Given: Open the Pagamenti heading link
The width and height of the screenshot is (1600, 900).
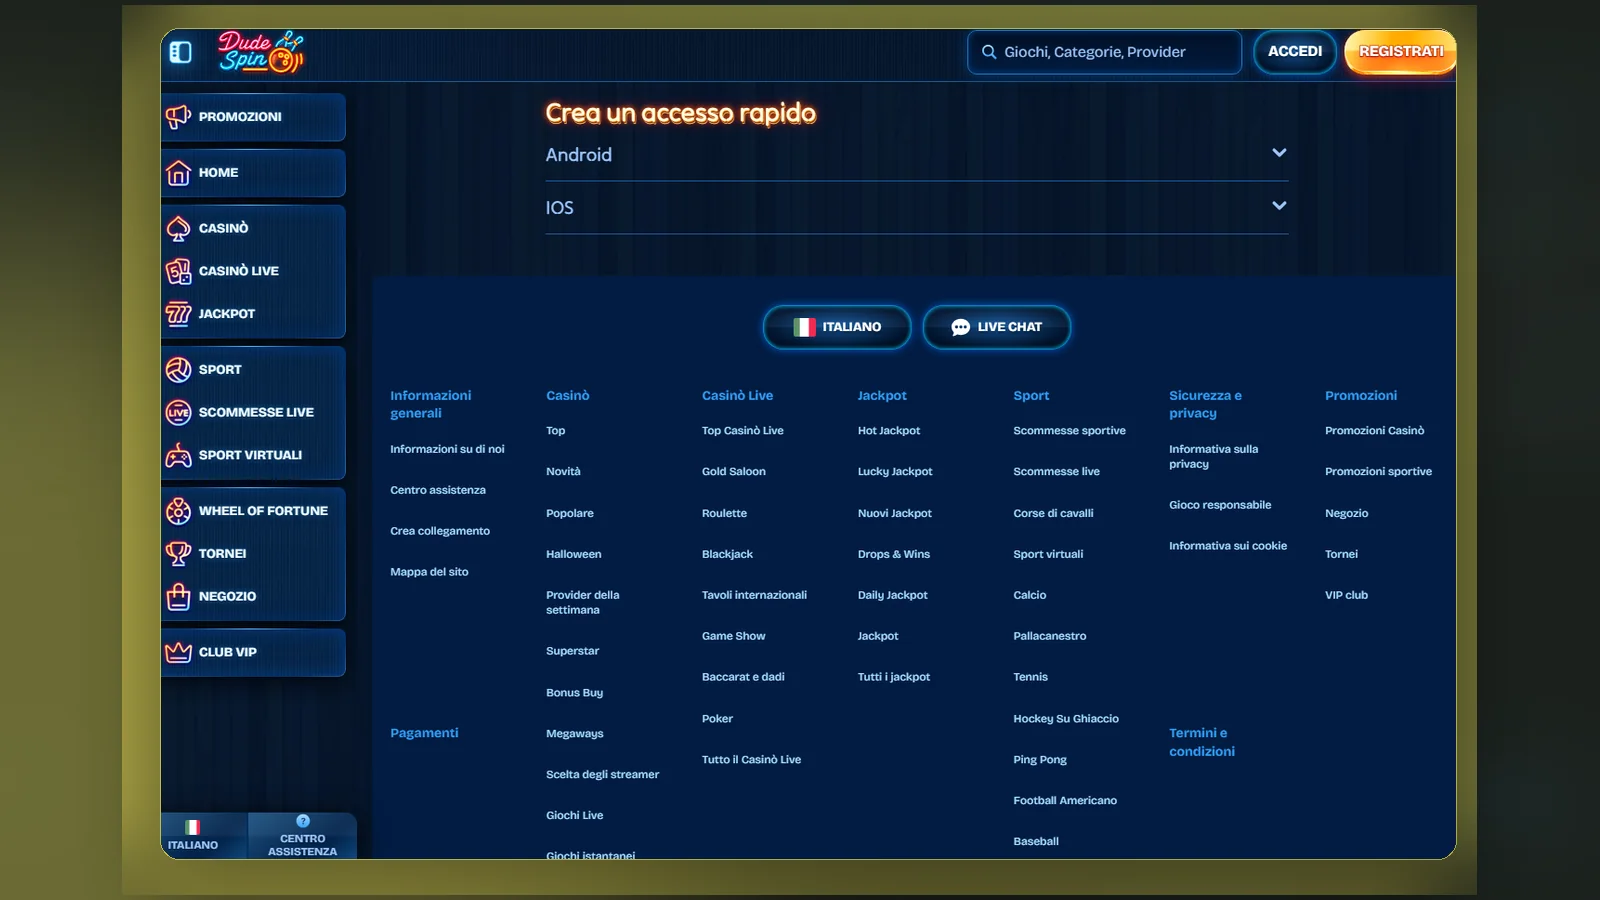Looking at the screenshot, I should [424, 733].
